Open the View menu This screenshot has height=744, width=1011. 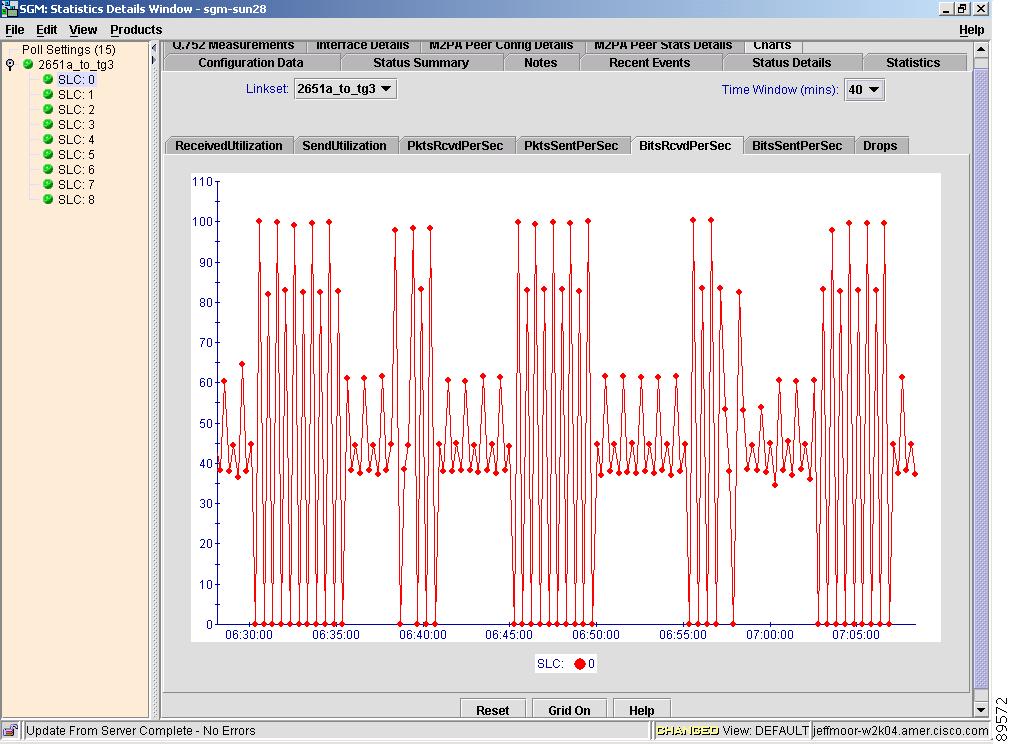click(83, 30)
